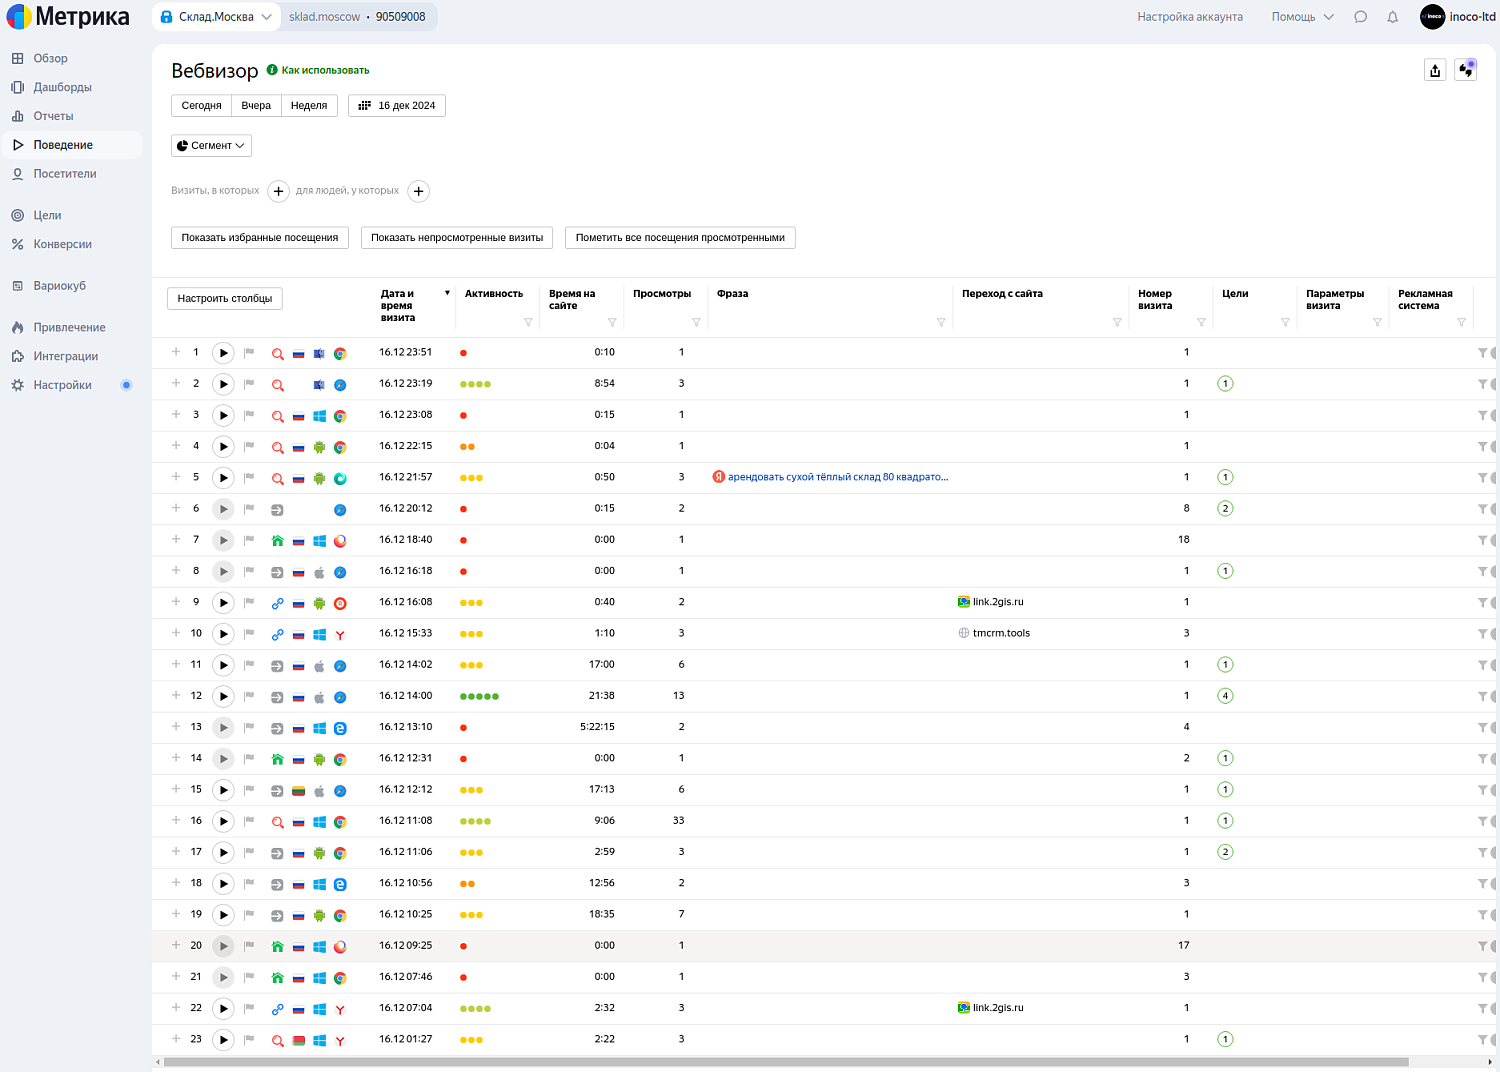Viewport: 1500px width, 1072px height.
Task: Select the Неделя period tab
Action: (309, 106)
